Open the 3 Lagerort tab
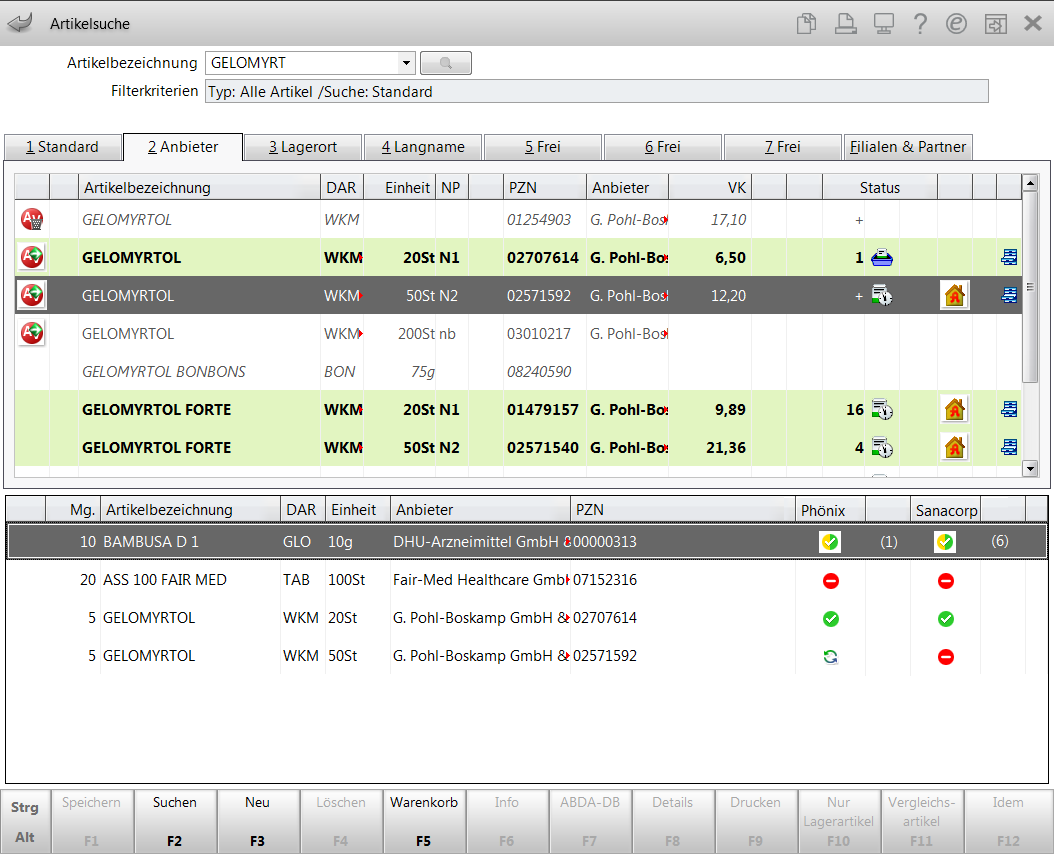This screenshot has height=854, width=1054. 303,147
